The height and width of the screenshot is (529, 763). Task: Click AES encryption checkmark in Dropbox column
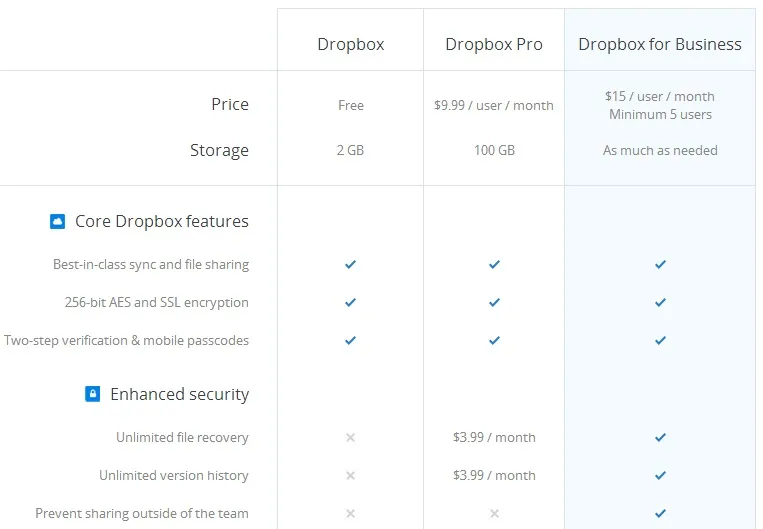pyautogui.click(x=350, y=302)
